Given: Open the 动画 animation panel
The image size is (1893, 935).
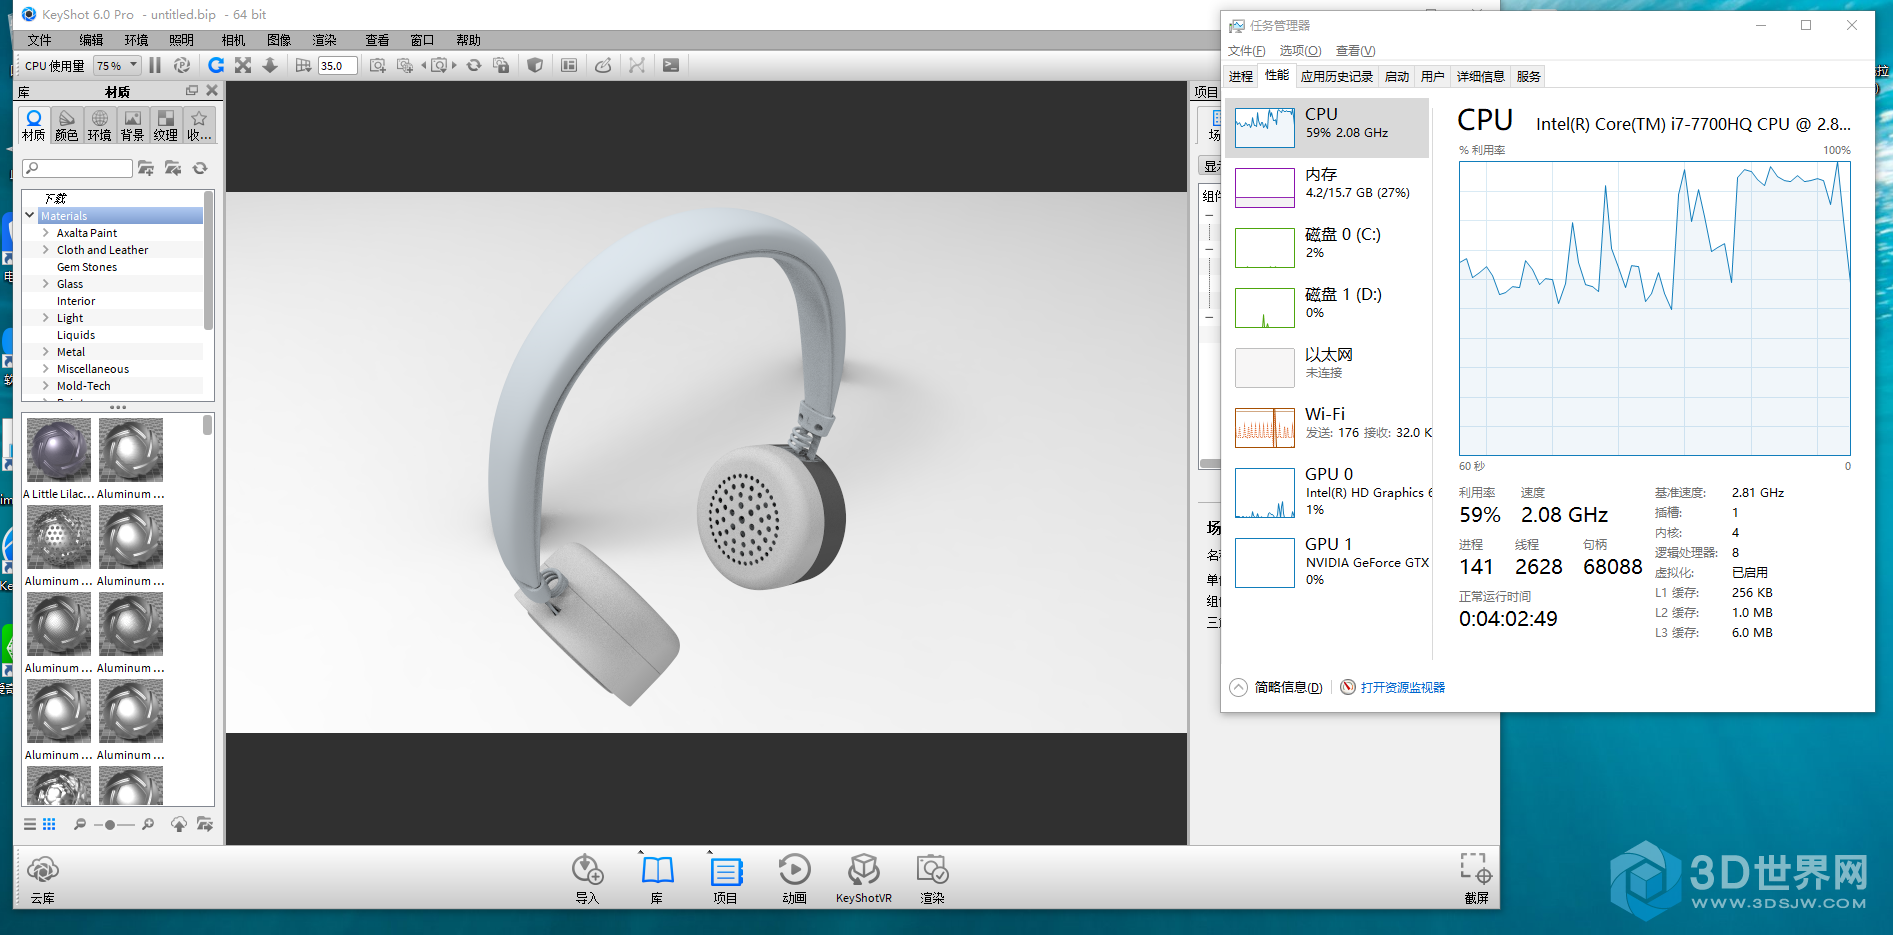Looking at the screenshot, I should (795, 879).
